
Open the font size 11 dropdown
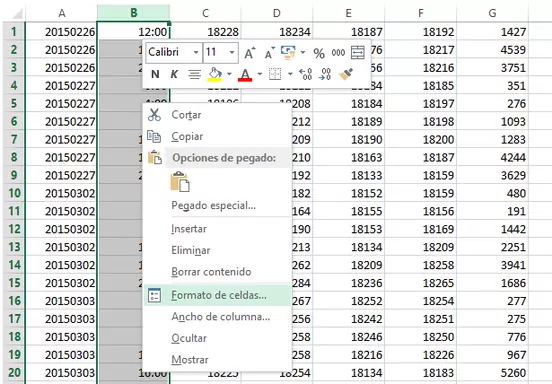click(232, 52)
